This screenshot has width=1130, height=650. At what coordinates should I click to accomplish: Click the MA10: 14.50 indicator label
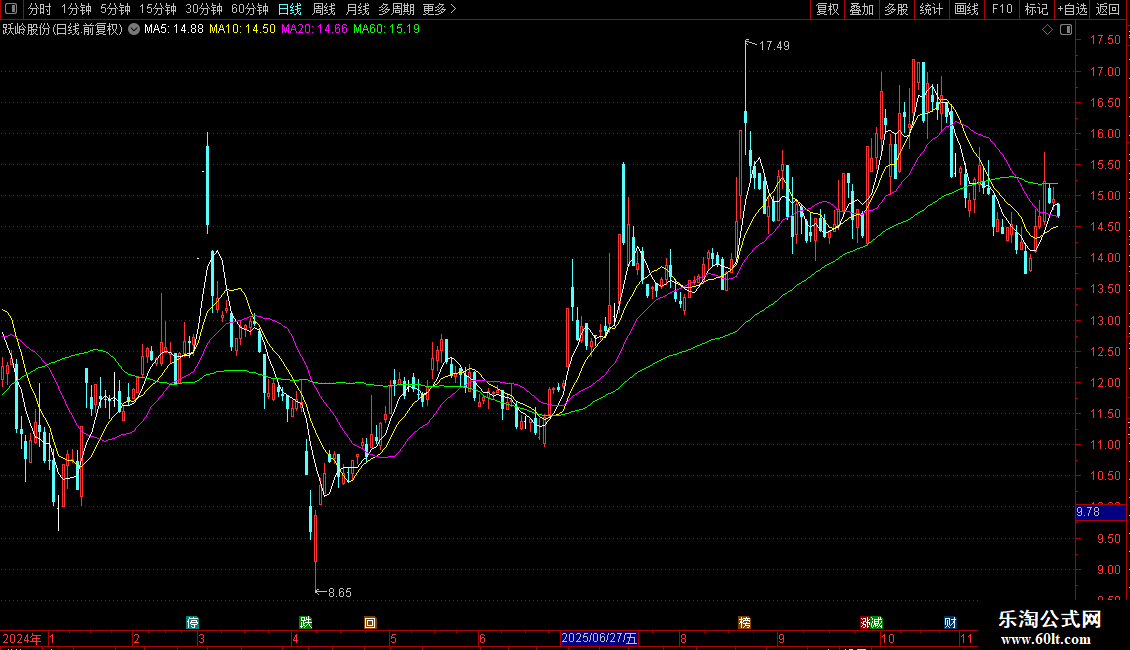click(242, 29)
